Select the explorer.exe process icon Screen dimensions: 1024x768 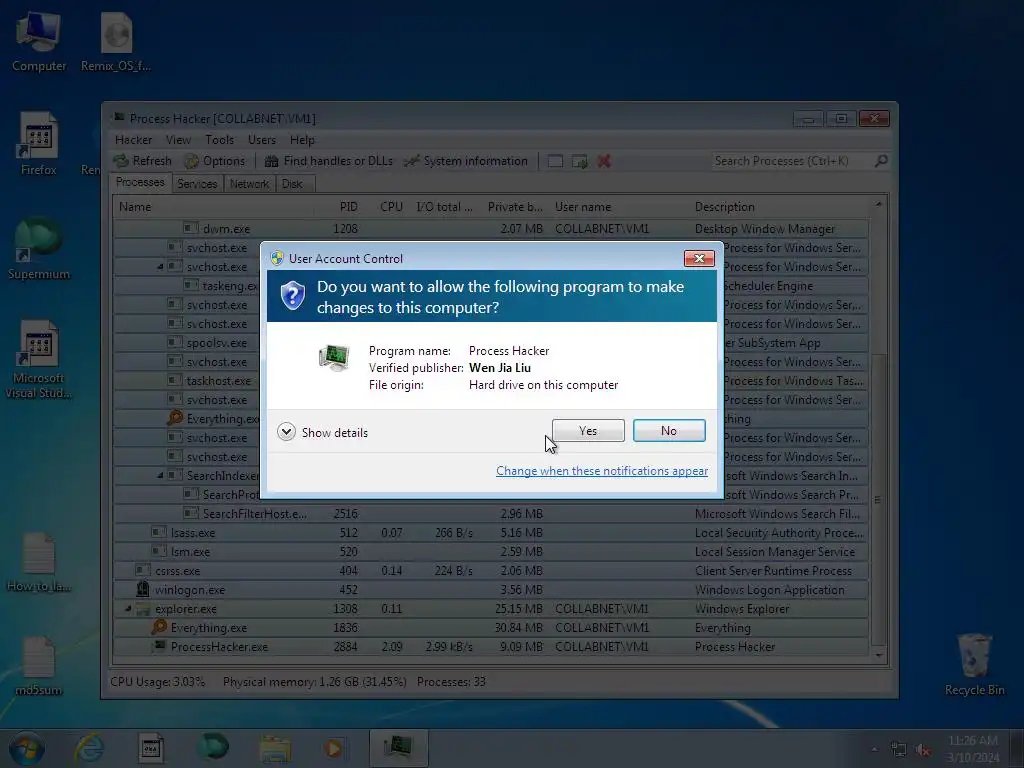tap(142, 609)
